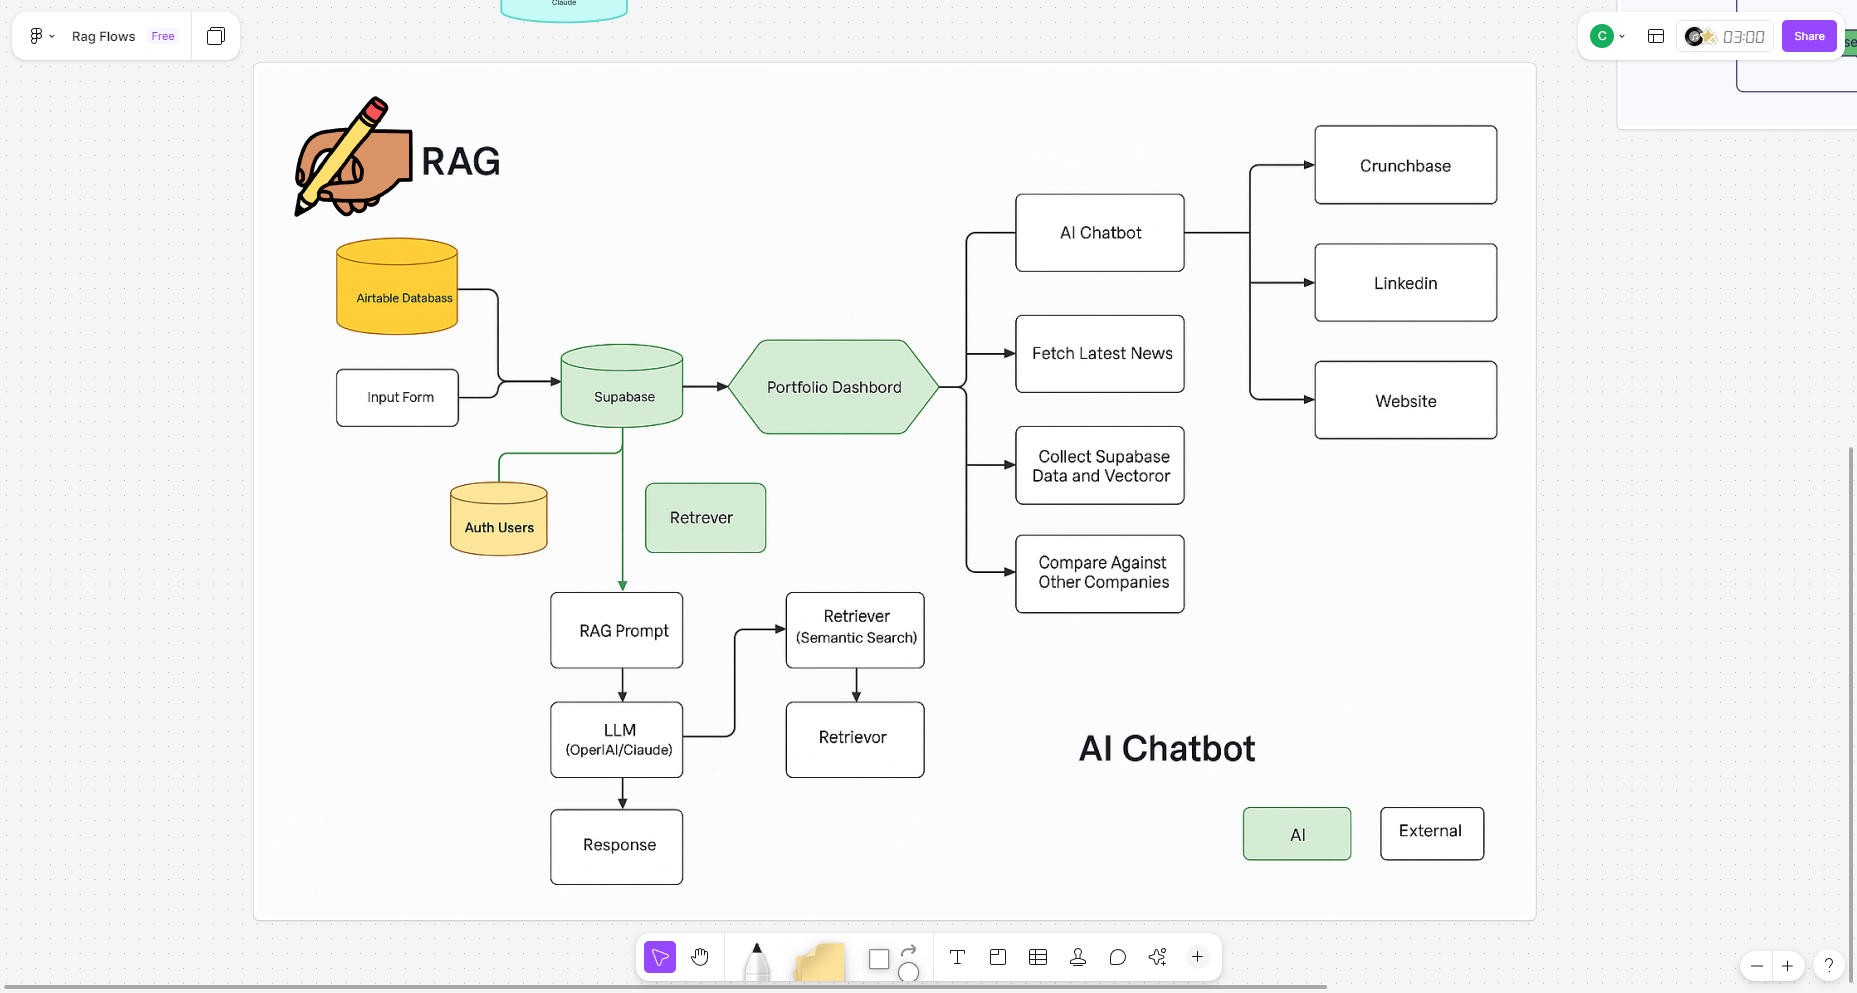Zoom in with the plus button
The image size is (1857, 993).
pos(1788,965)
